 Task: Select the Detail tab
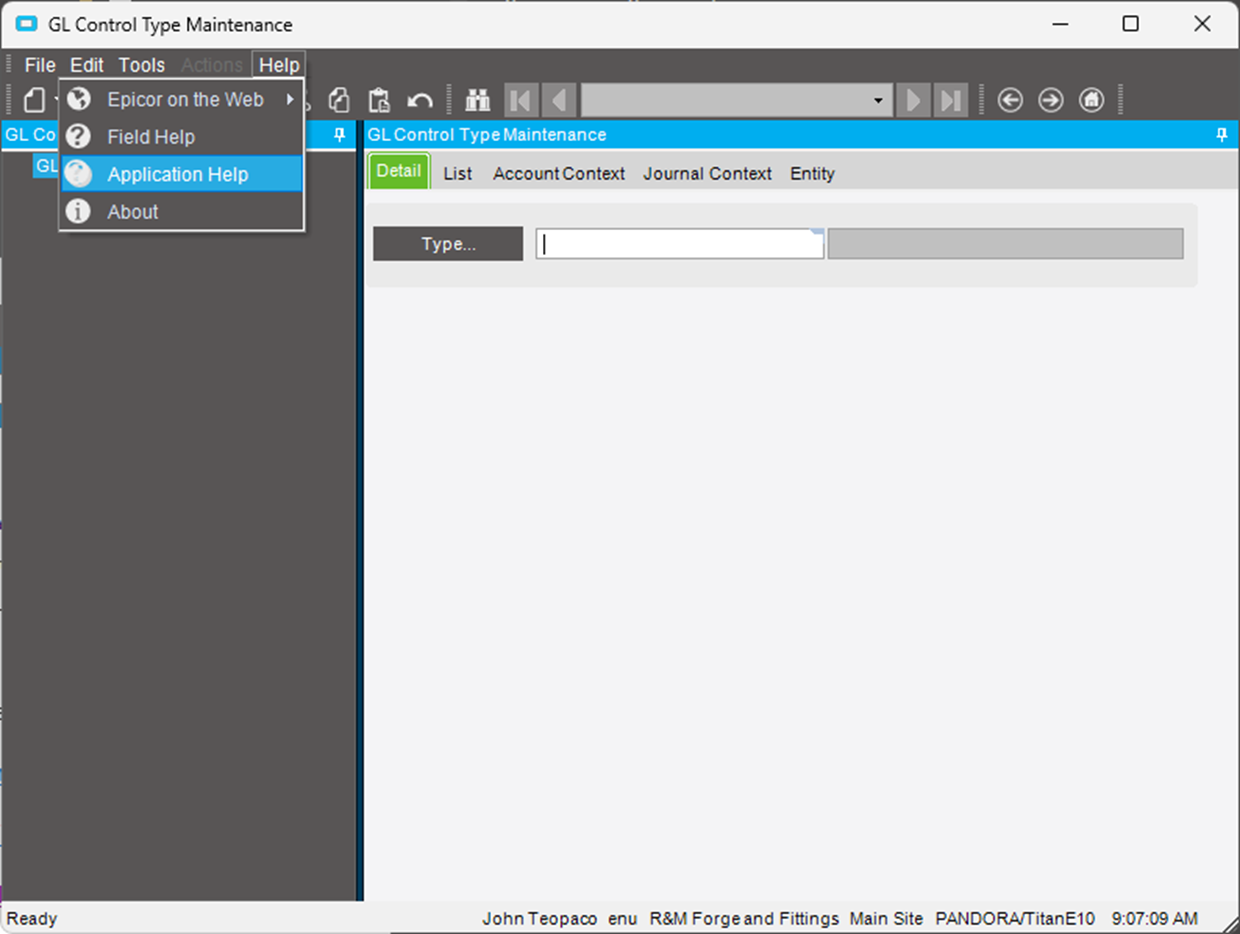(x=399, y=171)
